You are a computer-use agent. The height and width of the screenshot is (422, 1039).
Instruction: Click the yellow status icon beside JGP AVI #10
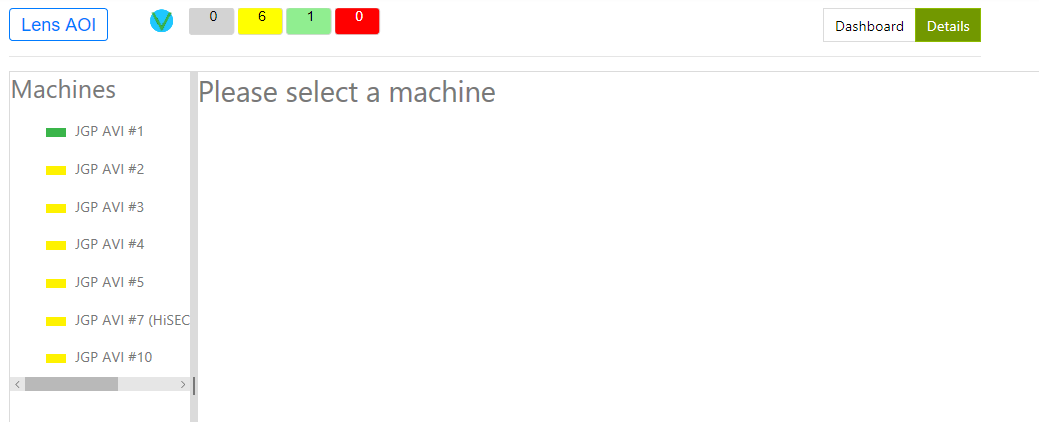[x=56, y=358]
